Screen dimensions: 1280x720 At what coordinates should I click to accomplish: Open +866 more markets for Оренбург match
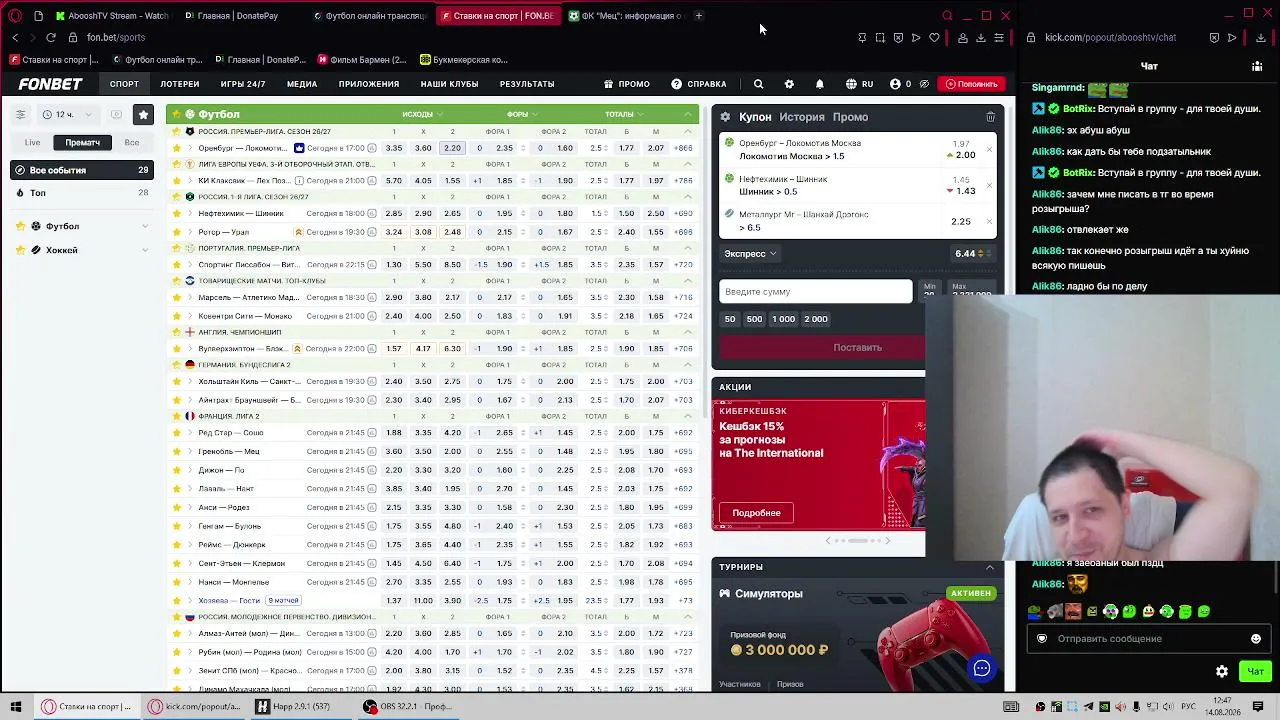coord(684,148)
